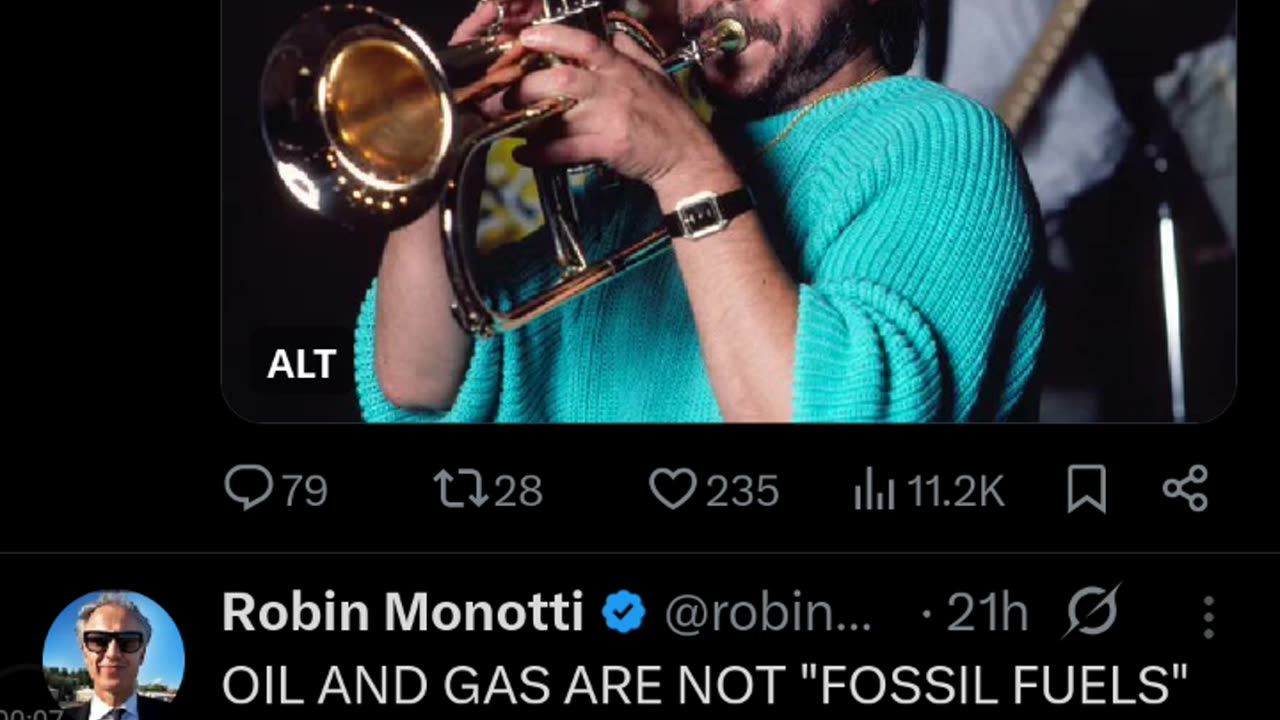1280x720 pixels.
Task: Tap the repost arrows icon
Action: coord(461,490)
